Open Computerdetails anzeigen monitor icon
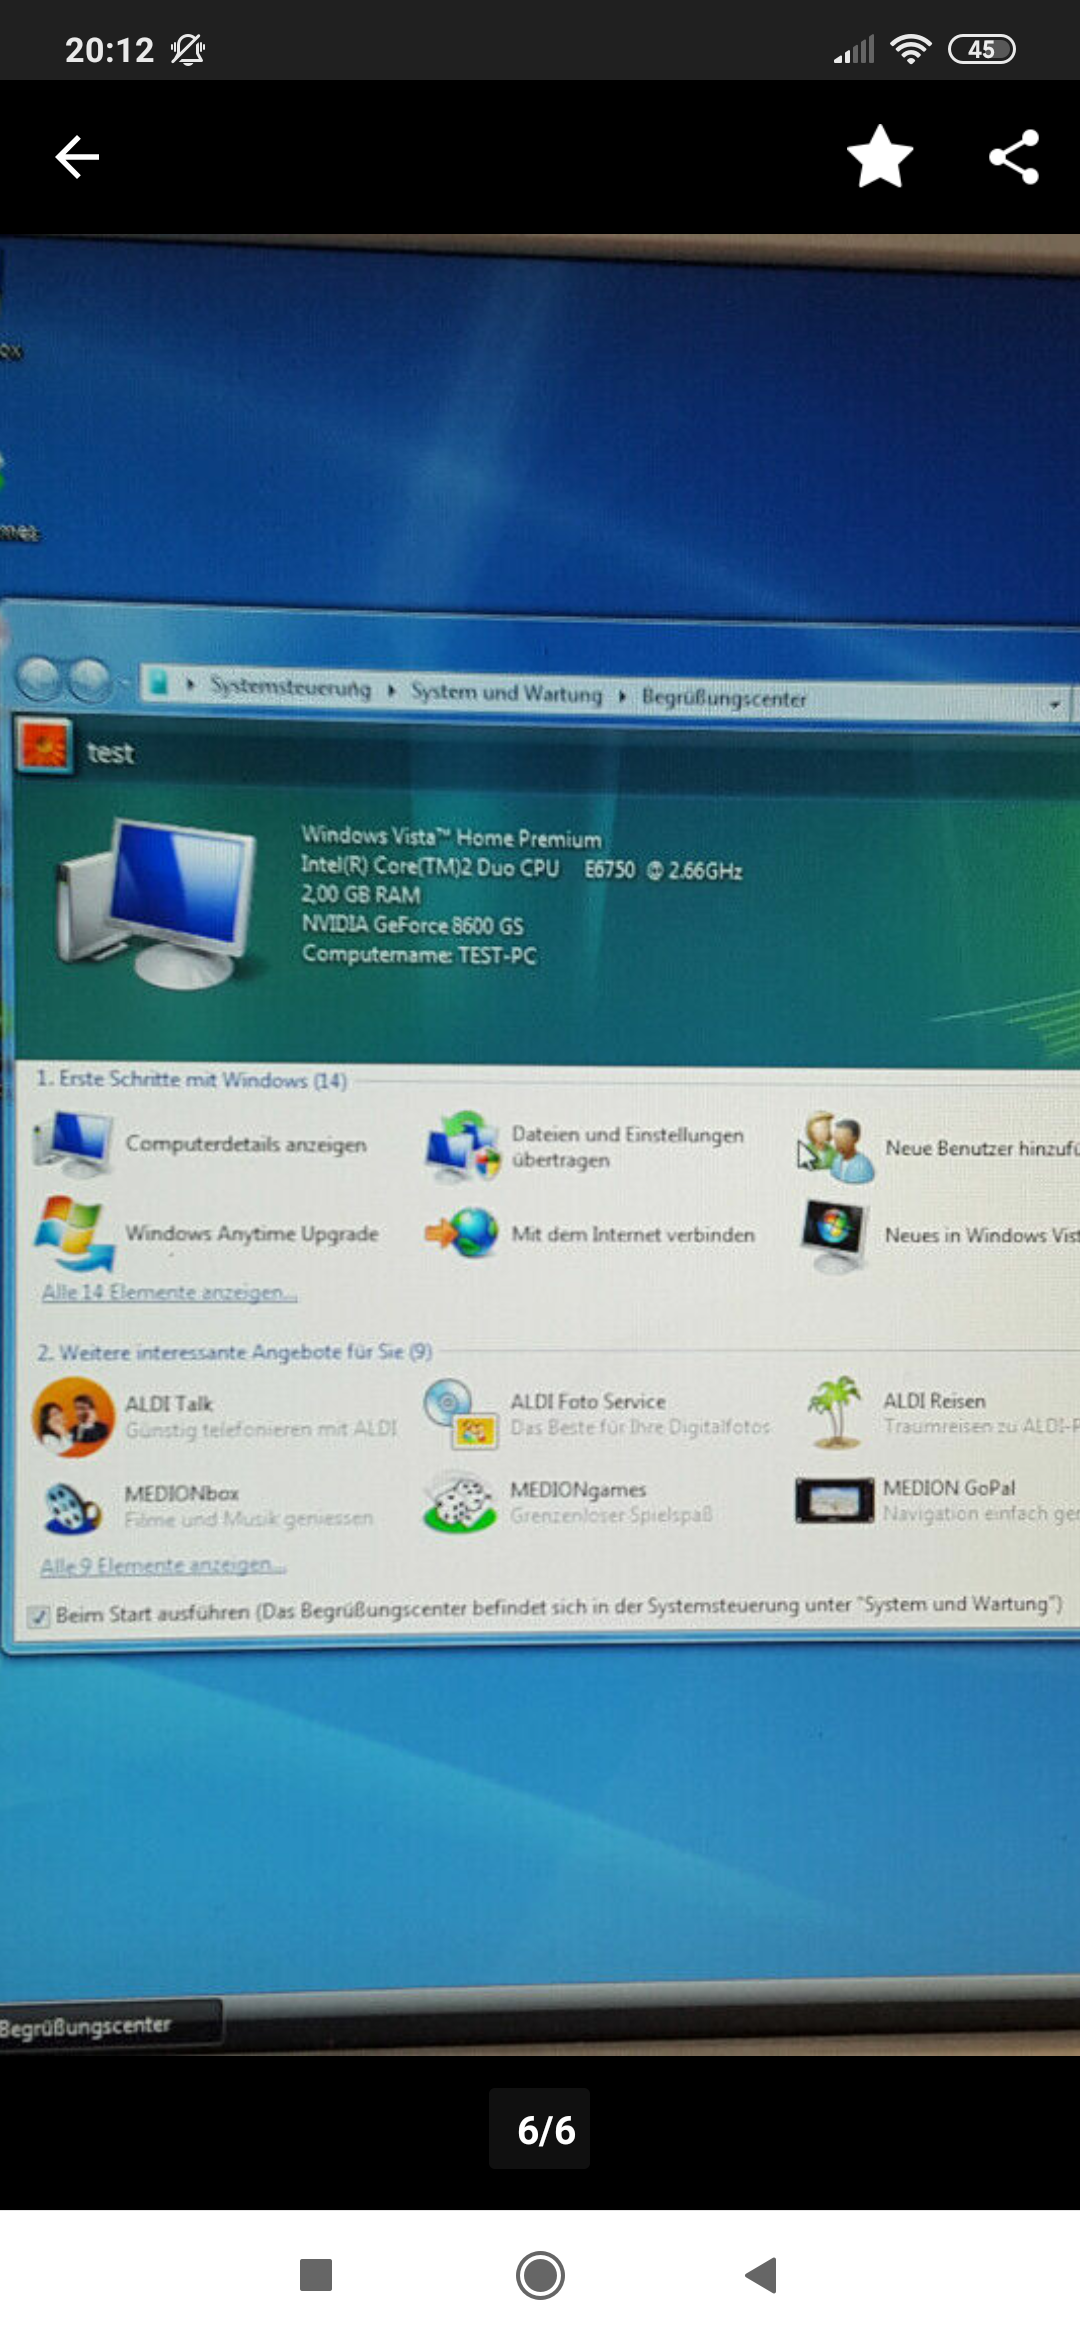The image size is (1080, 2340). click(72, 1142)
